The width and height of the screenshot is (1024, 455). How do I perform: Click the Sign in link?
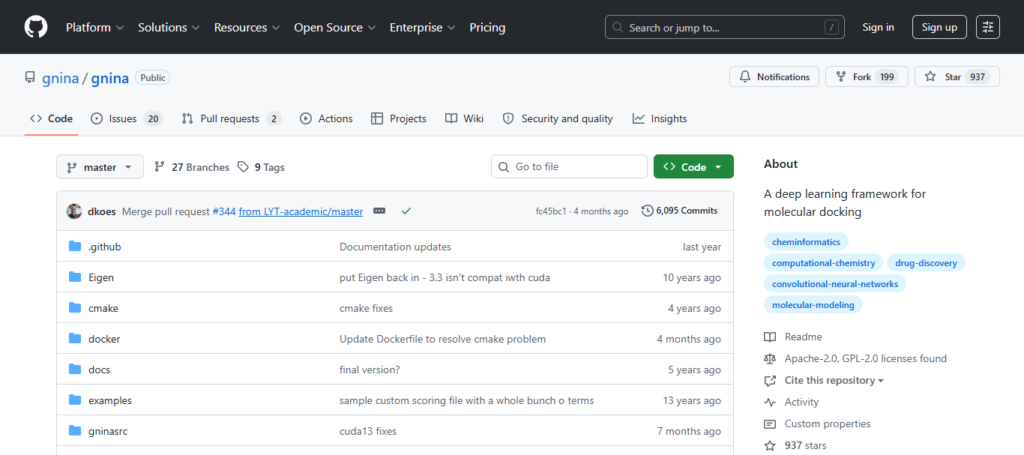(878, 27)
